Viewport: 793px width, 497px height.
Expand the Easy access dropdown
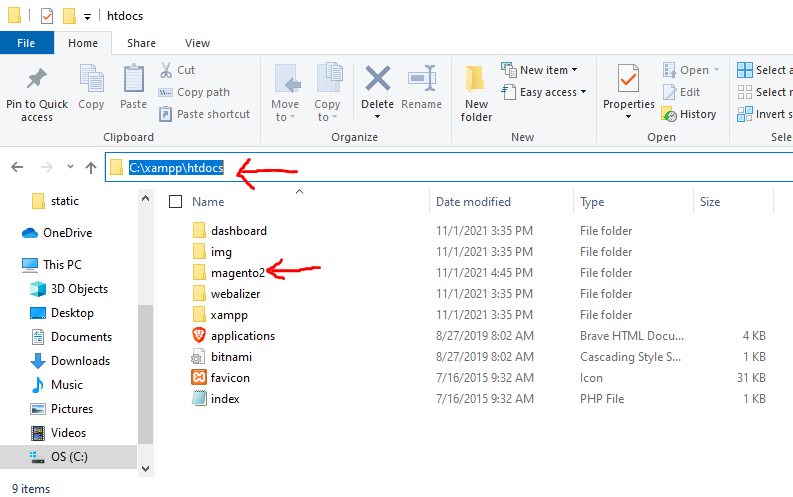584,92
